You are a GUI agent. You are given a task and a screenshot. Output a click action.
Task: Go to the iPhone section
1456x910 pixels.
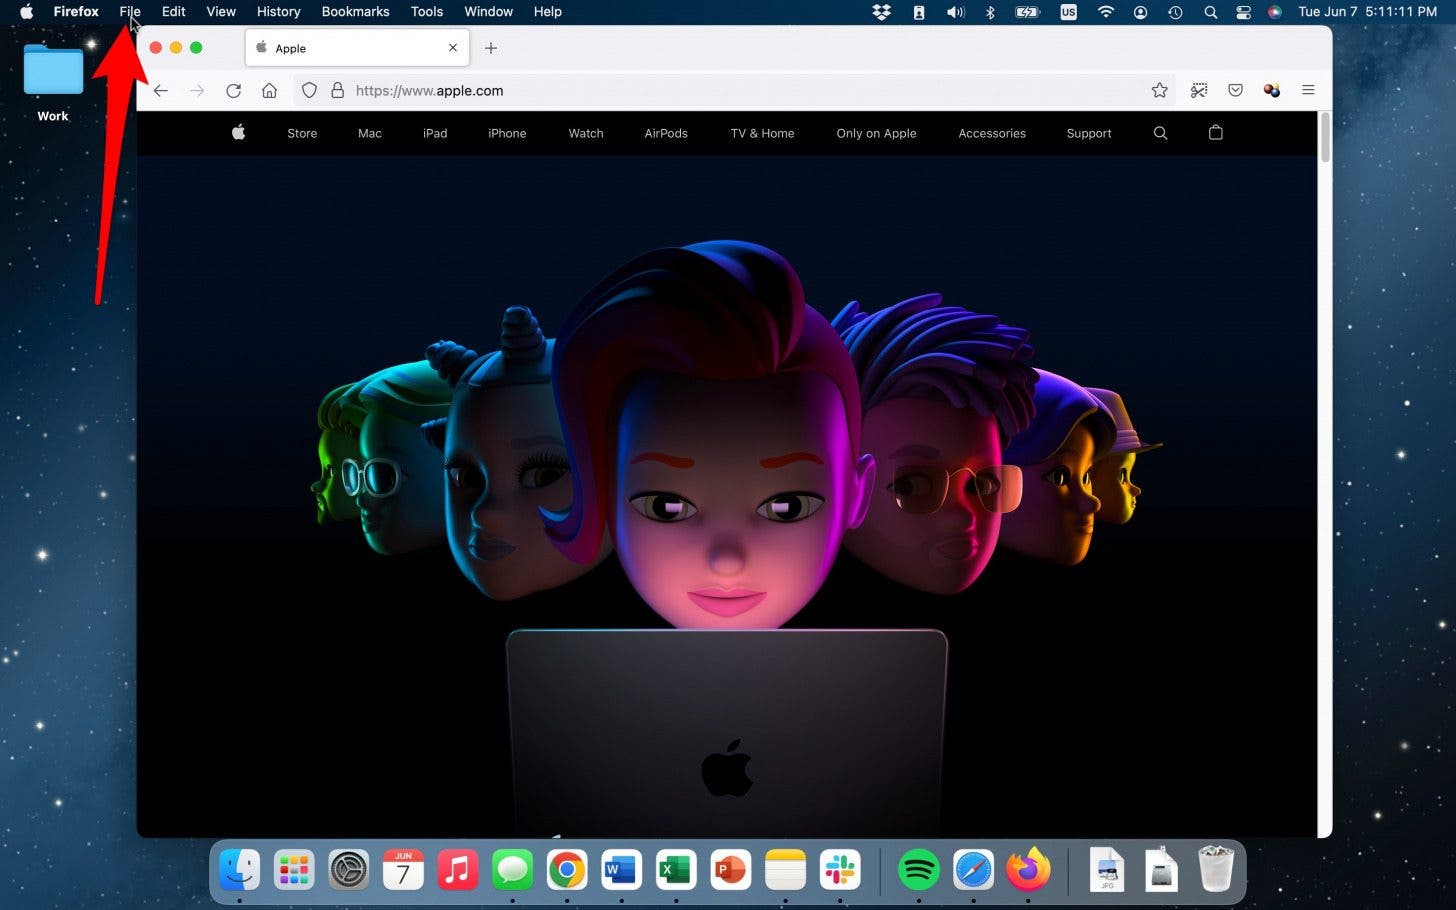tap(507, 133)
